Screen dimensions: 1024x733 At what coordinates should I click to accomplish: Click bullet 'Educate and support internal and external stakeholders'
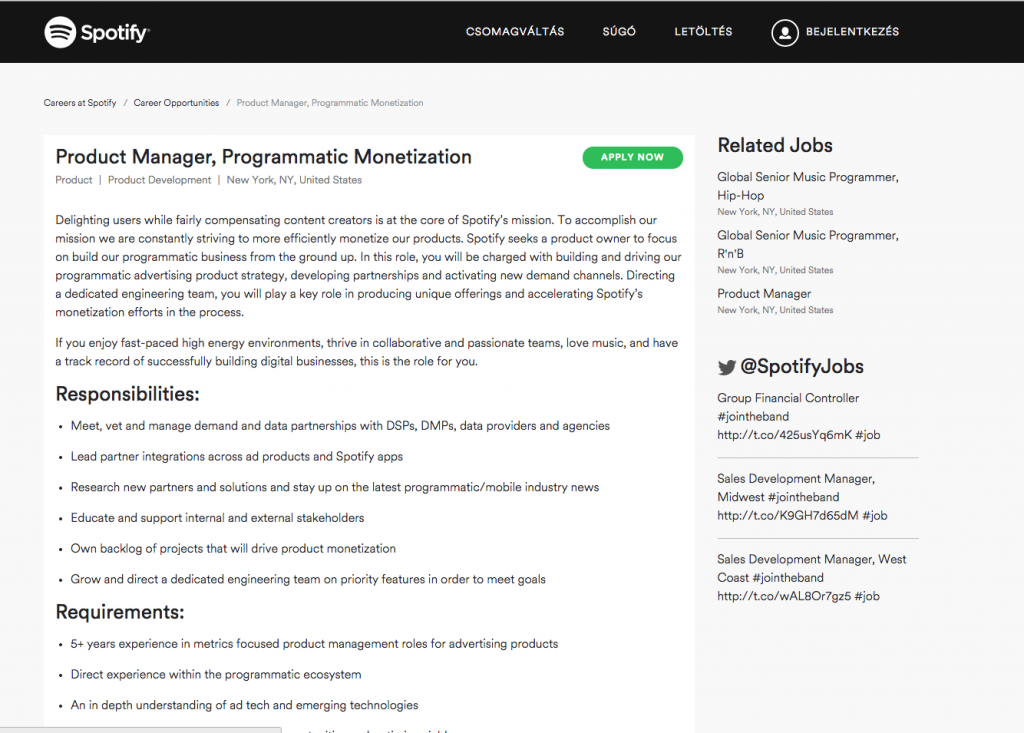[217, 518]
